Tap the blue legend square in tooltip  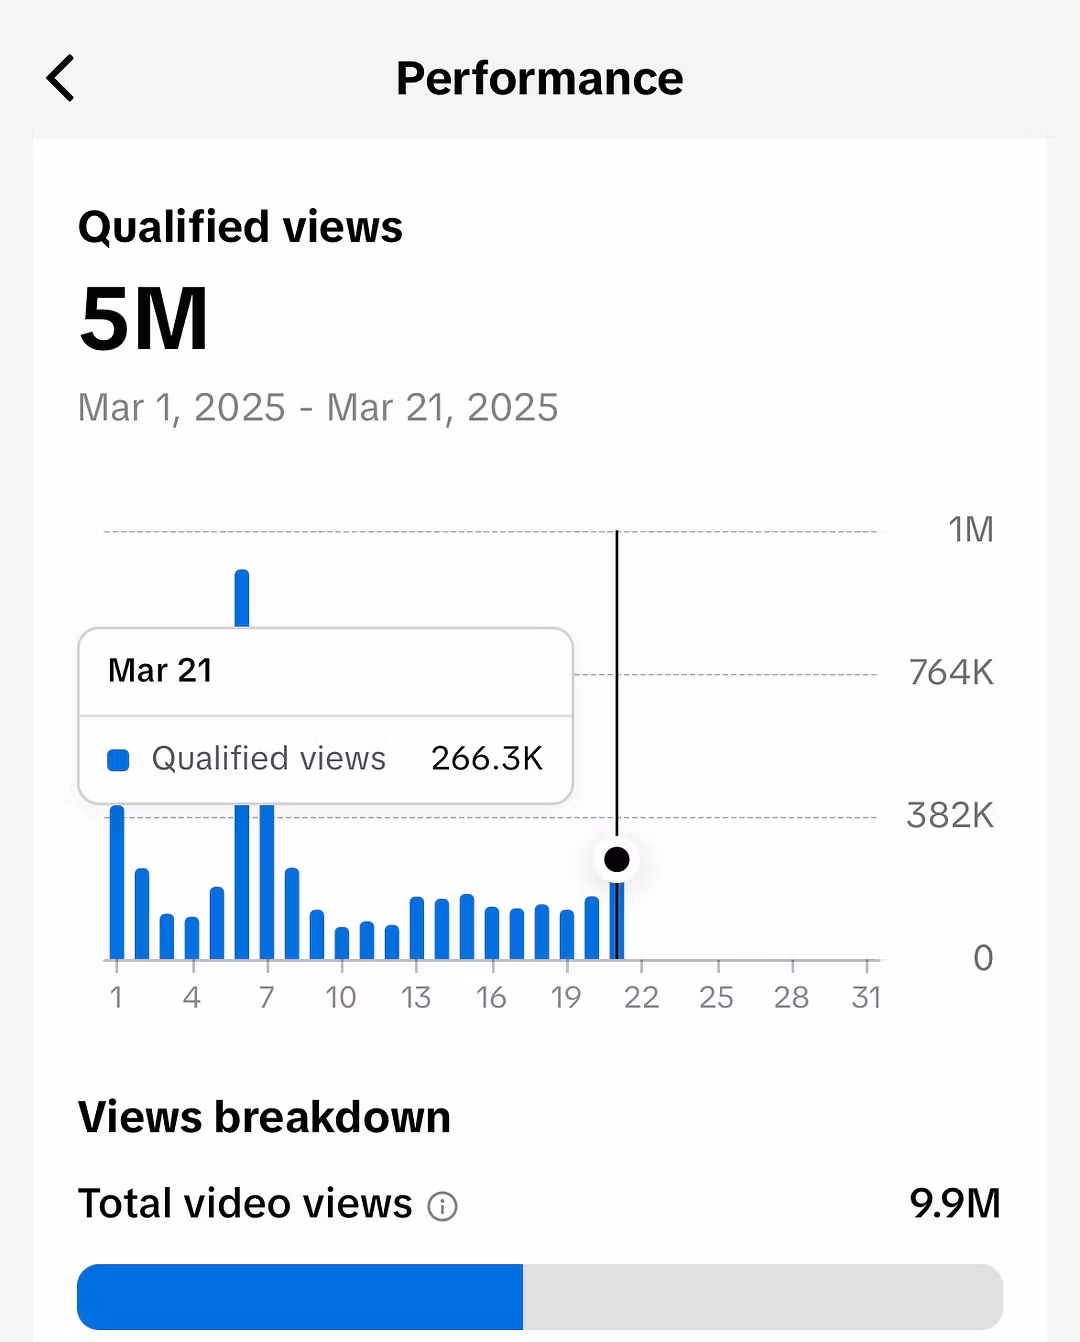click(x=118, y=760)
